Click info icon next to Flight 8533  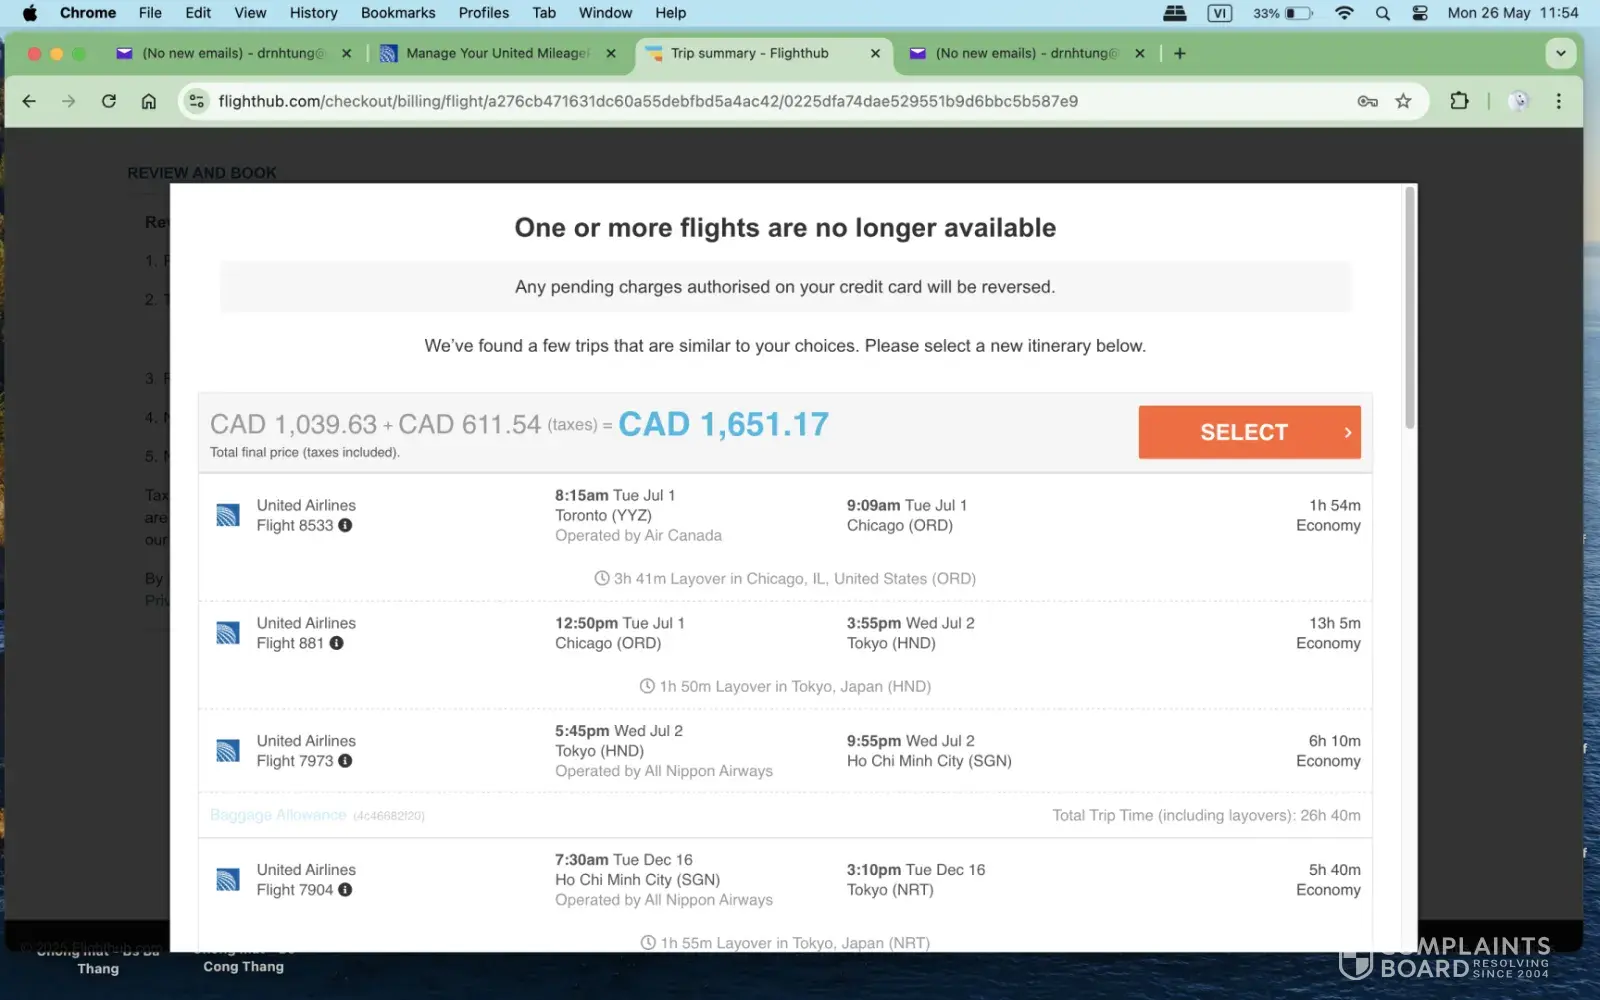pyautogui.click(x=345, y=525)
